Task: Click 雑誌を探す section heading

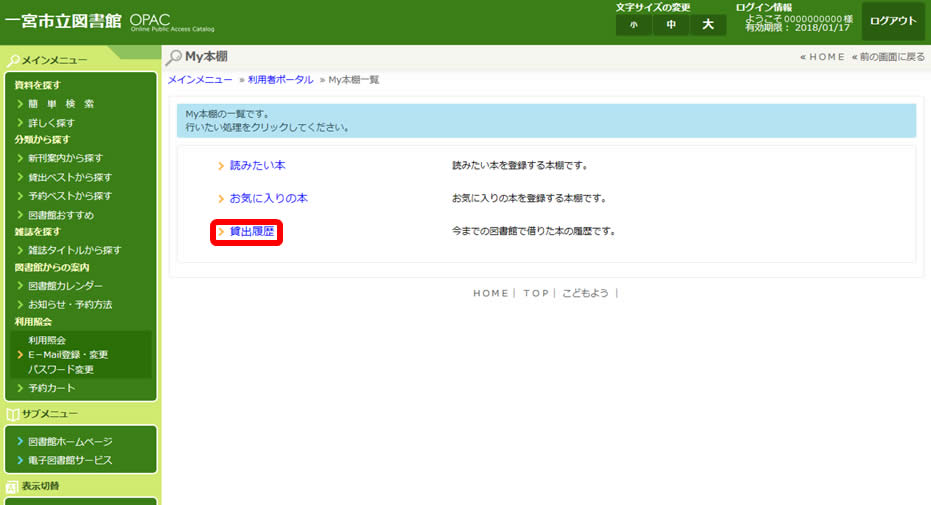Action: pyautogui.click(x=37, y=231)
